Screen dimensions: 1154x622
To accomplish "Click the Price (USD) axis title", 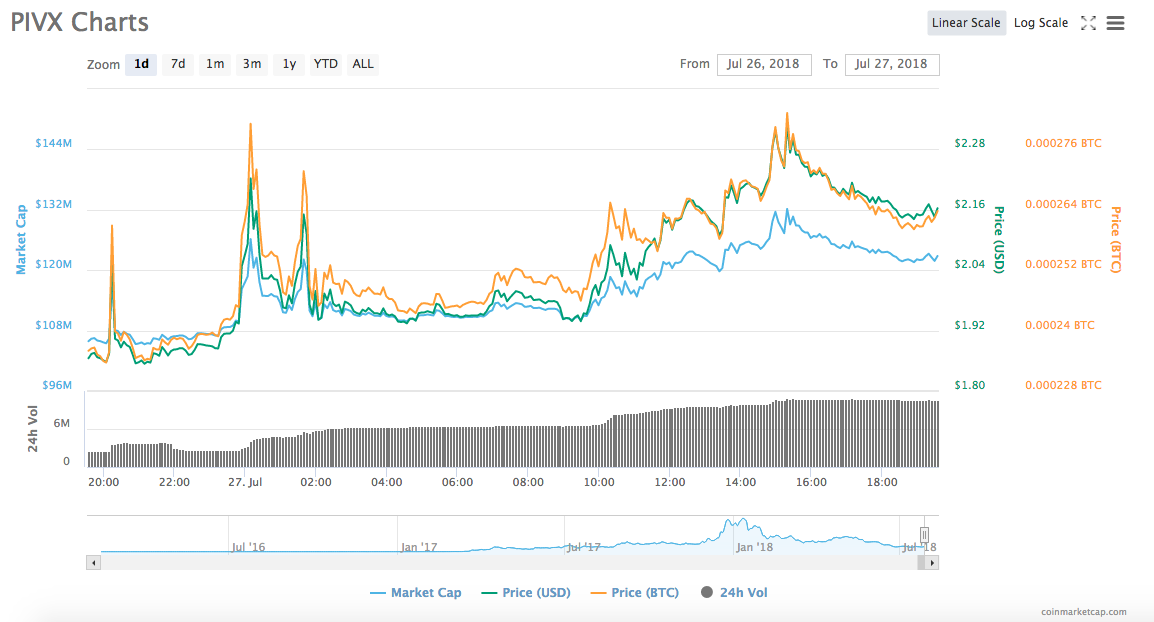I will tap(999, 240).
